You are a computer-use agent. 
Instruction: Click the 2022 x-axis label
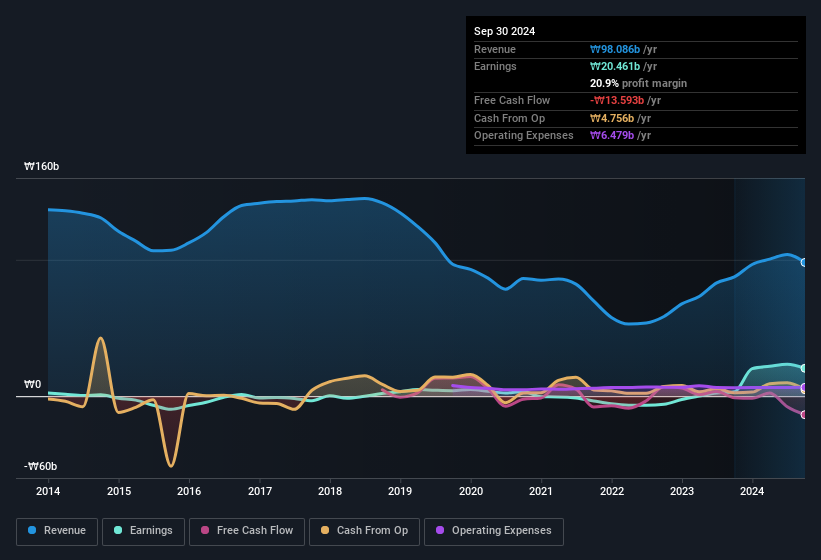pyautogui.click(x=612, y=491)
